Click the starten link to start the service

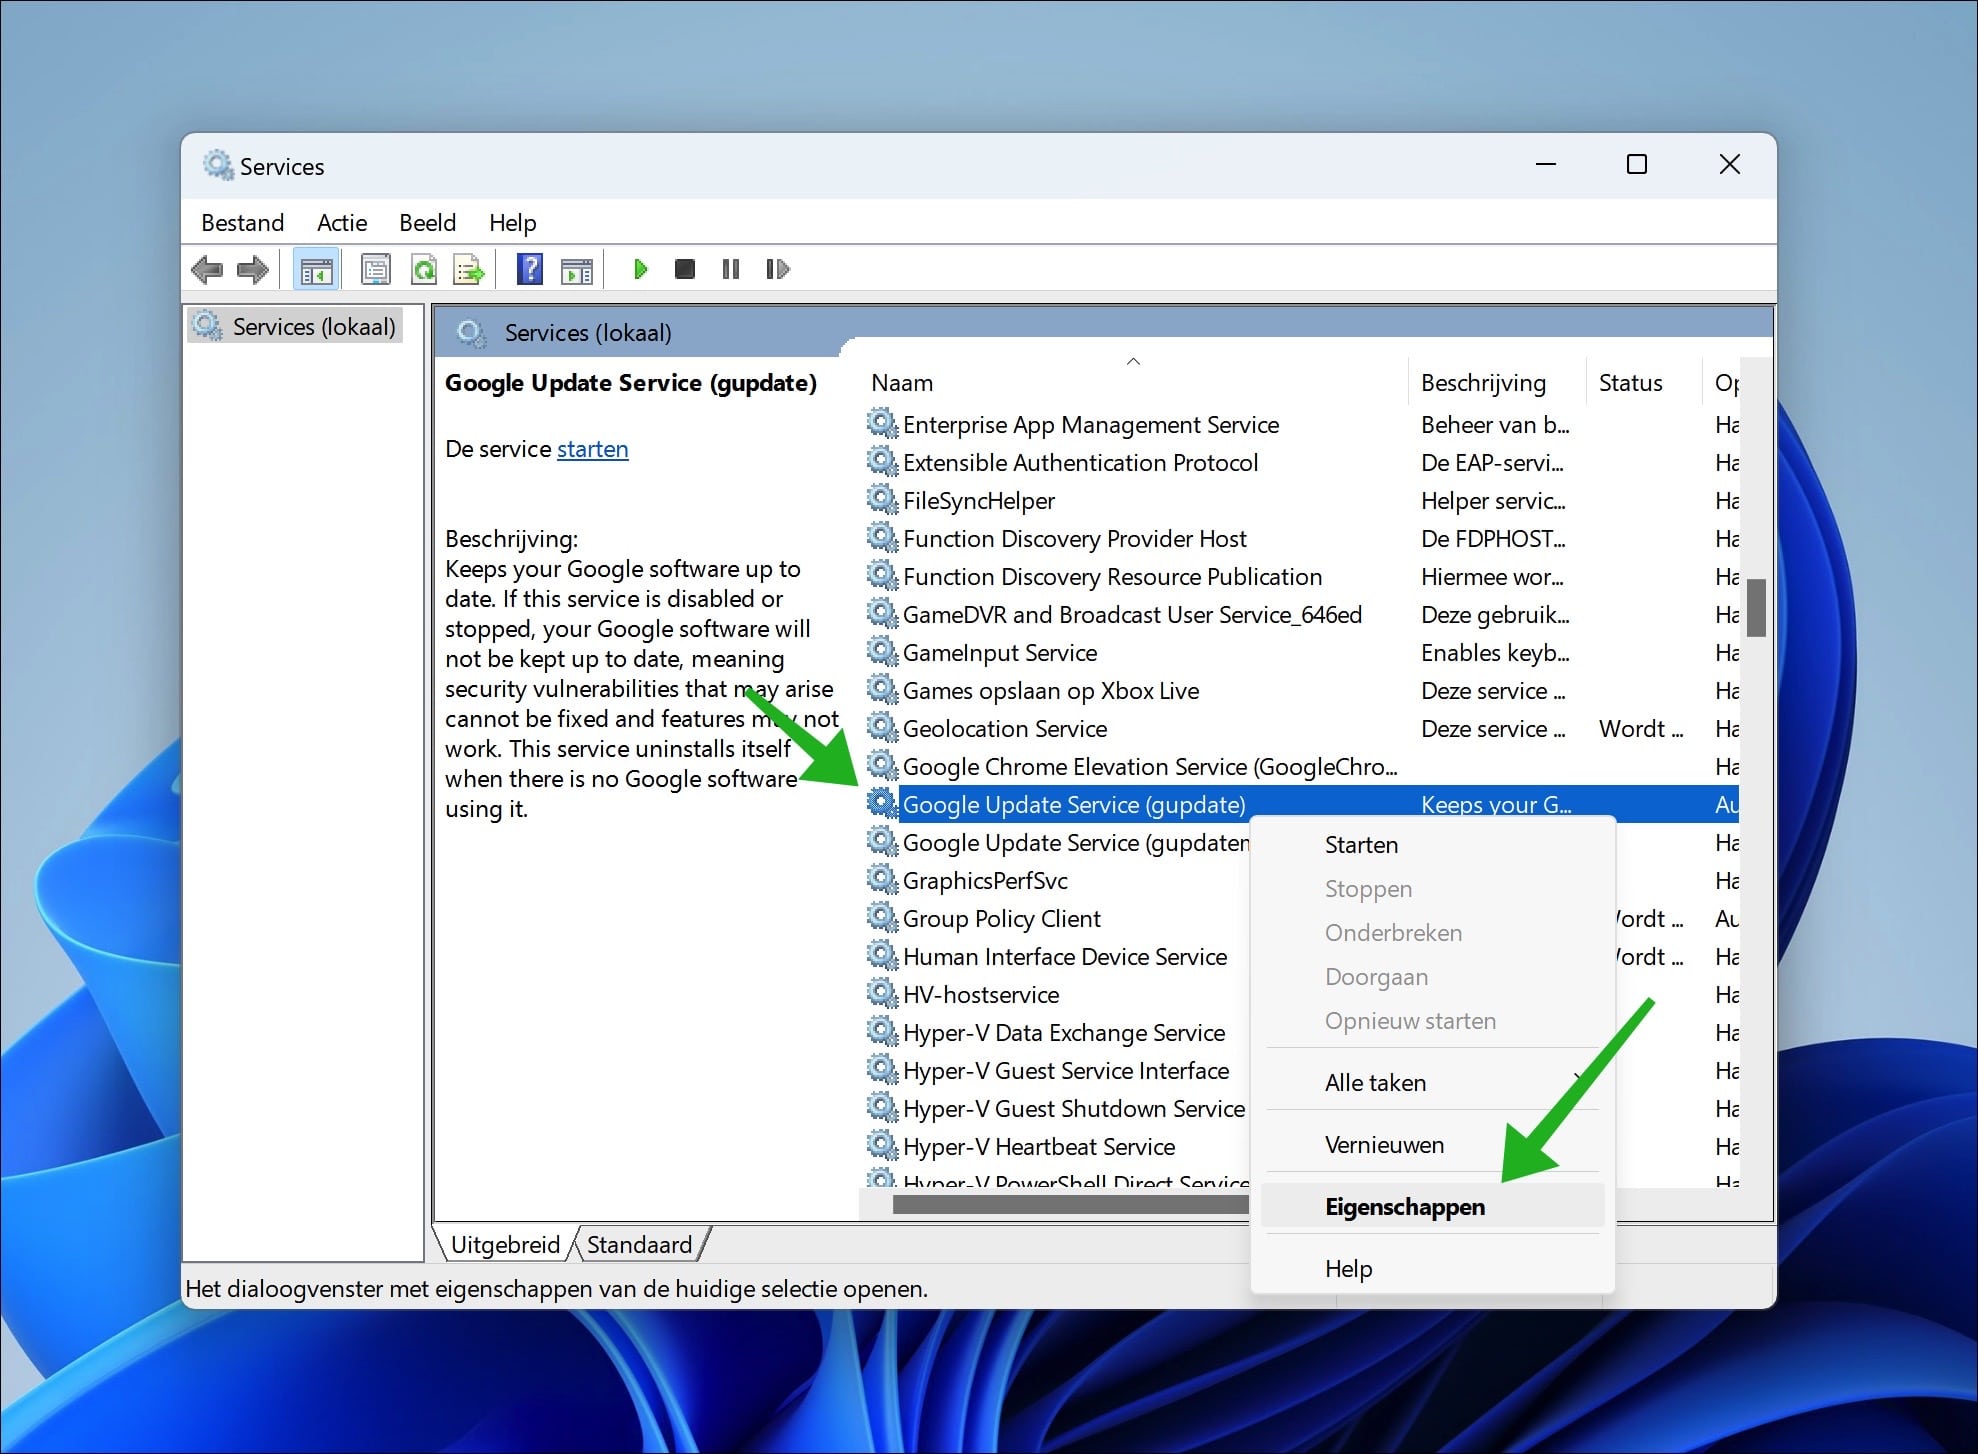pyautogui.click(x=592, y=449)
